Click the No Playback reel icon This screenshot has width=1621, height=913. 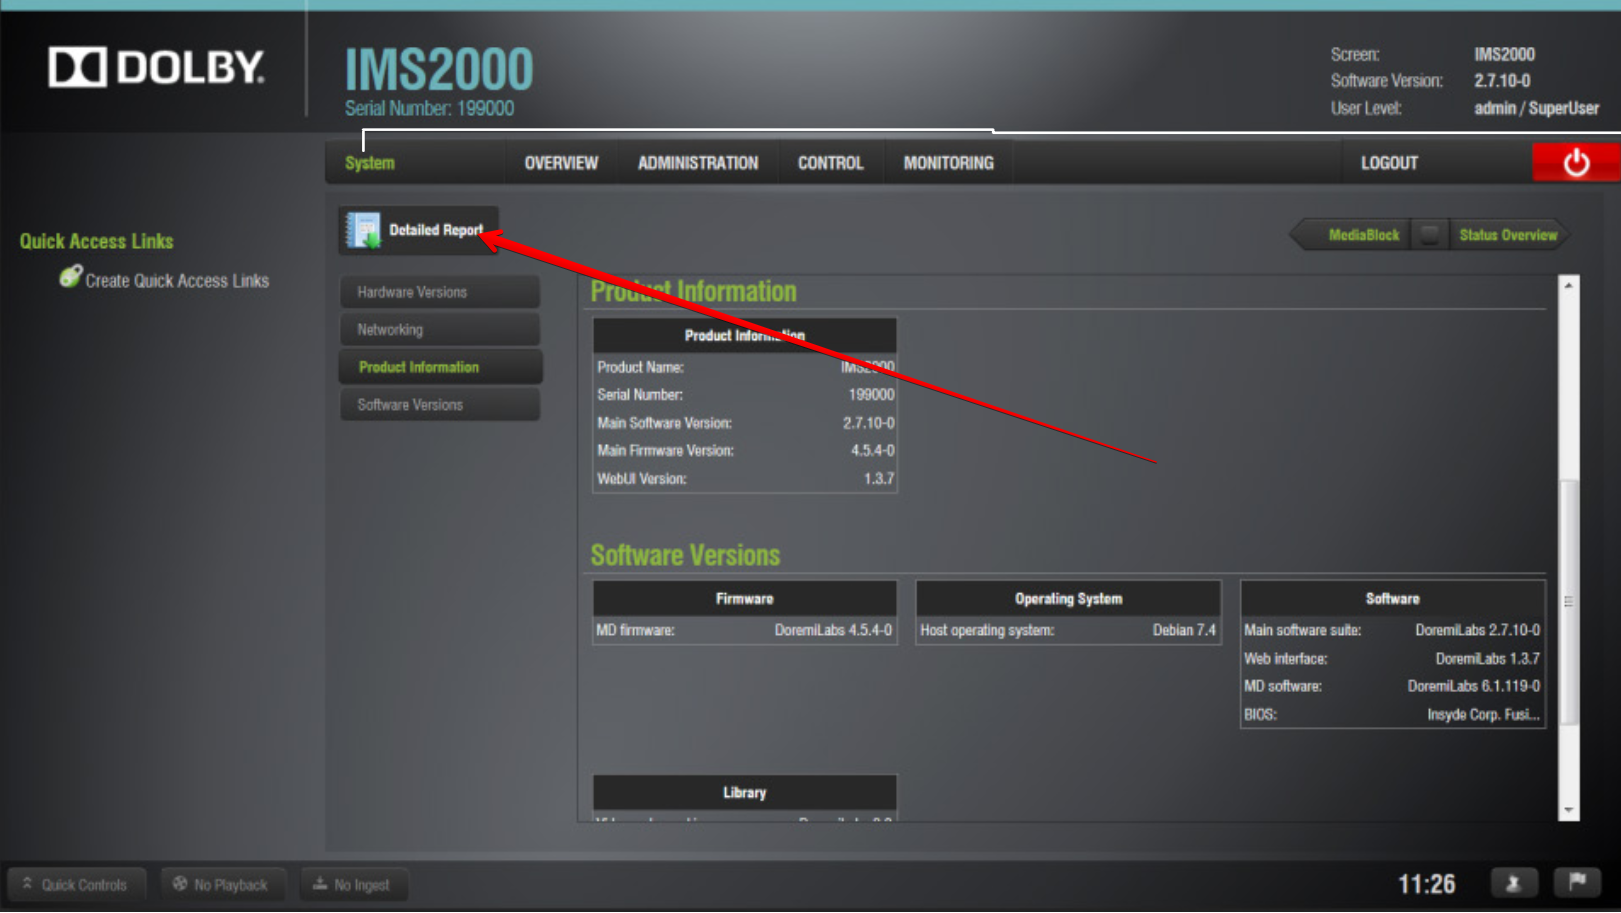pyautogui.click(x=180, y=884)
